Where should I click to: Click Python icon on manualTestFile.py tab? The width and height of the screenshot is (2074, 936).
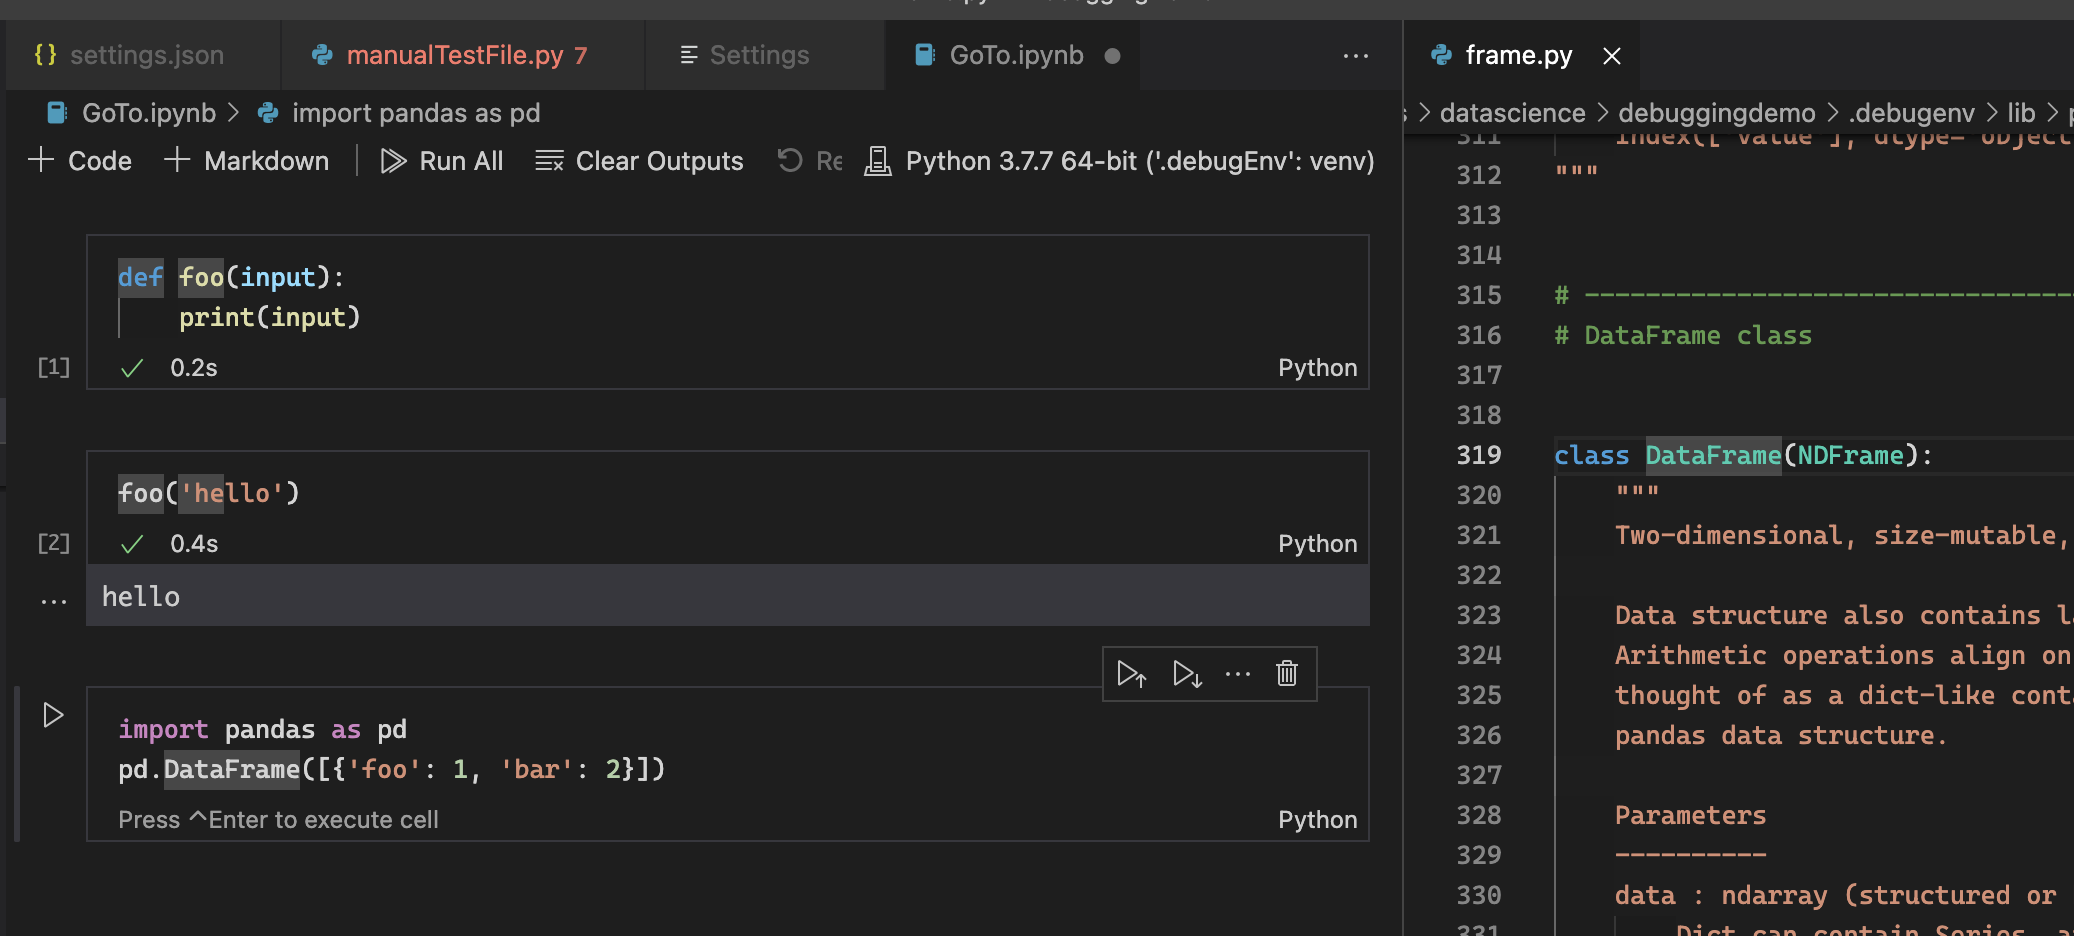[322, 55]
